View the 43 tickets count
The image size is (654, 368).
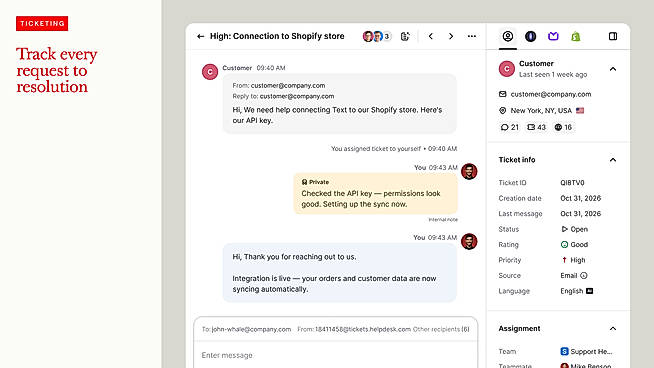pyautogui.click(x=536, y=127)
